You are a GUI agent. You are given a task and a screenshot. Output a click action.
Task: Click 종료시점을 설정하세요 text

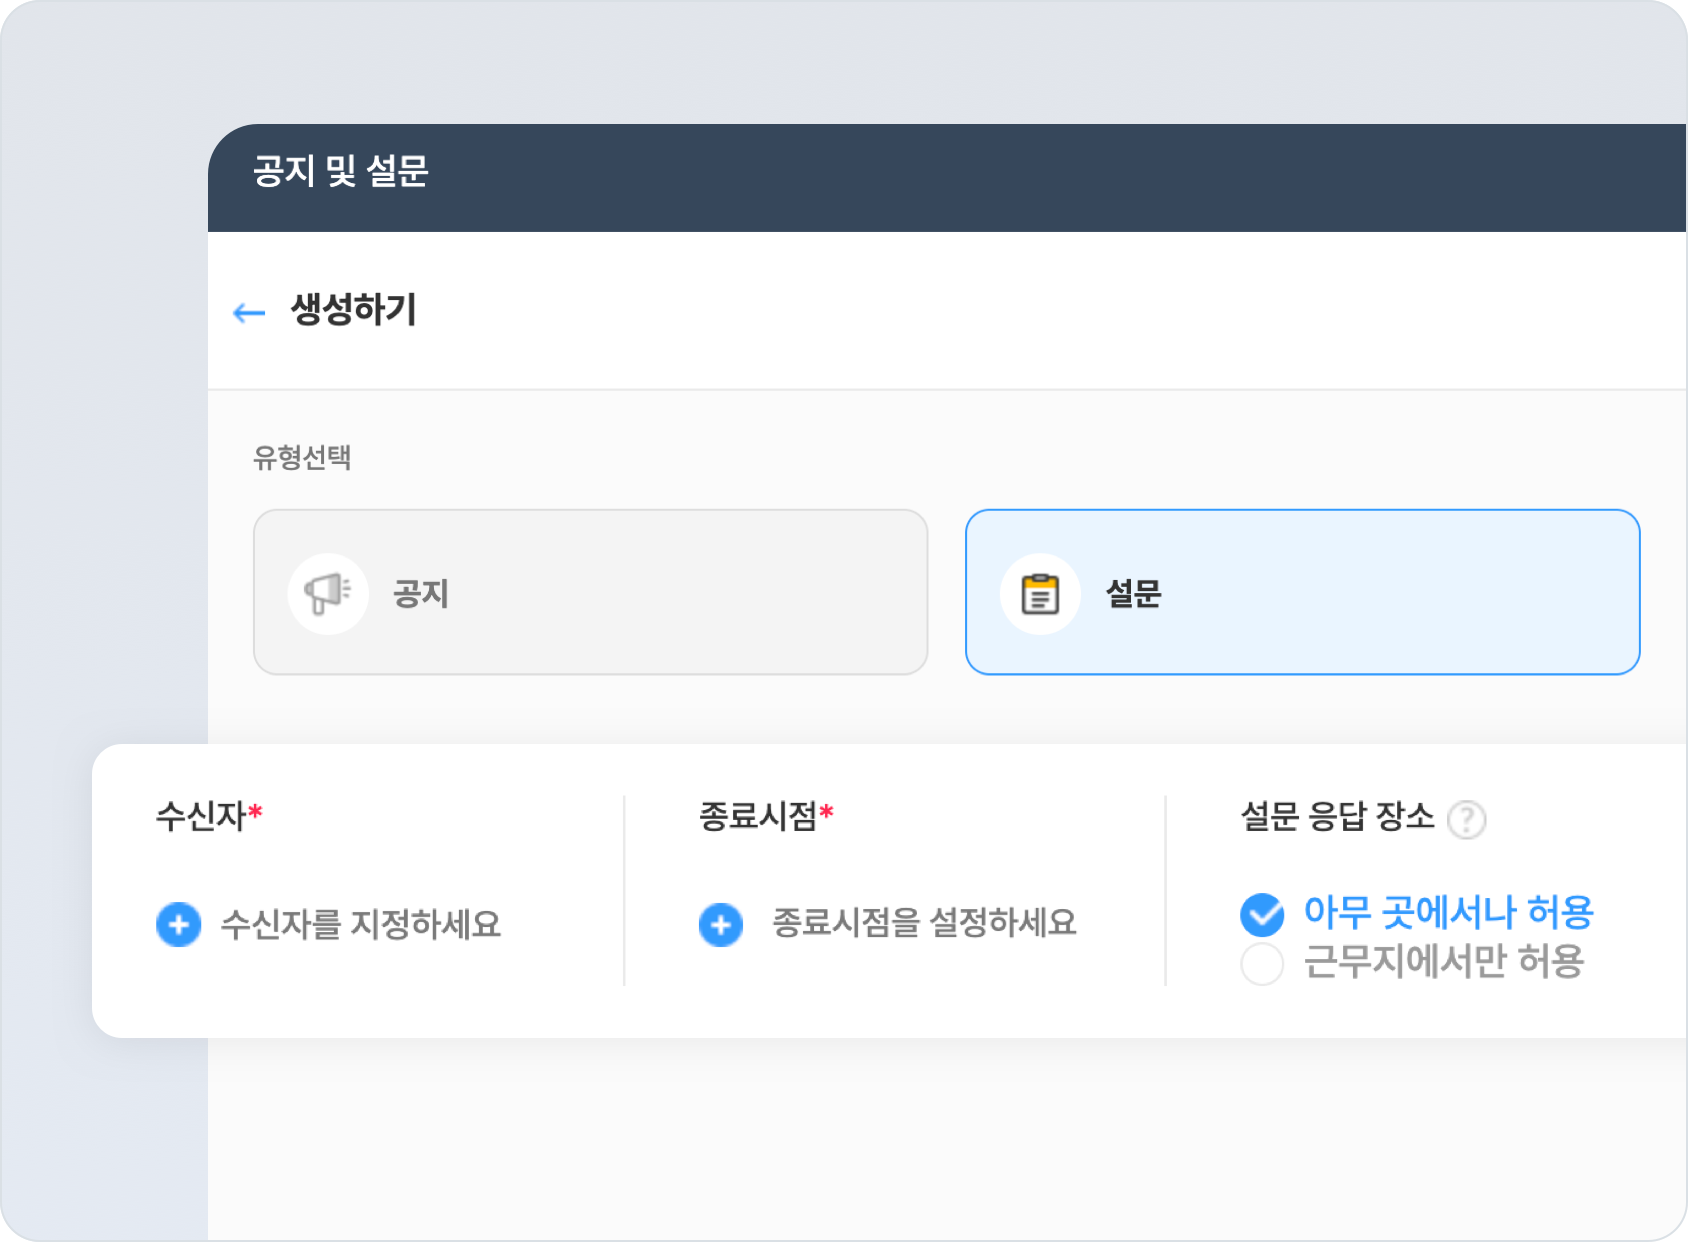[x=924, y=922]
